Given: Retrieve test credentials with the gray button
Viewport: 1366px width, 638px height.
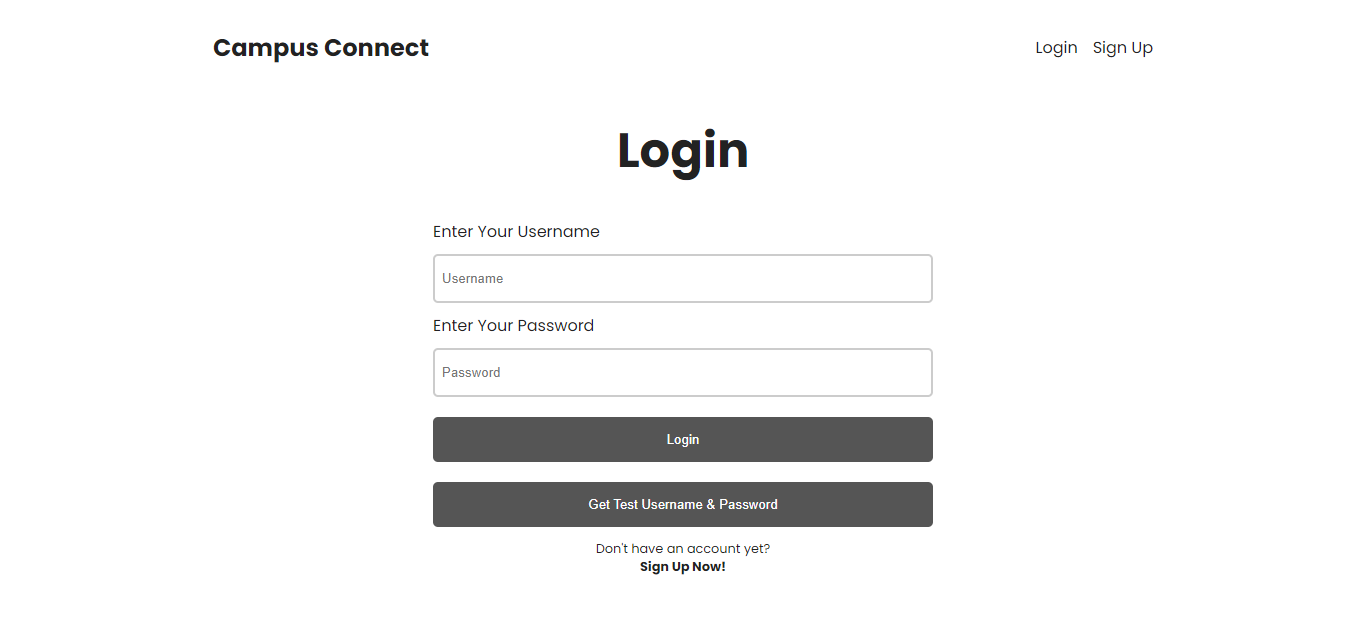Looking at the screenshot, I should [683, 504].
